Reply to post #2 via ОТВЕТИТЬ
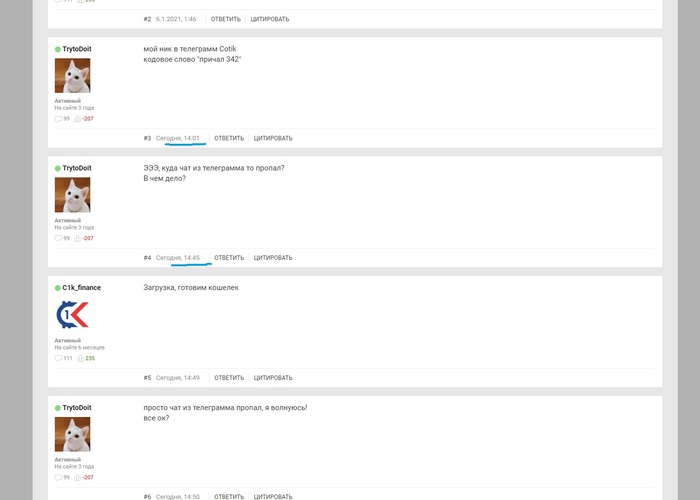 click(x=225, y=19)
